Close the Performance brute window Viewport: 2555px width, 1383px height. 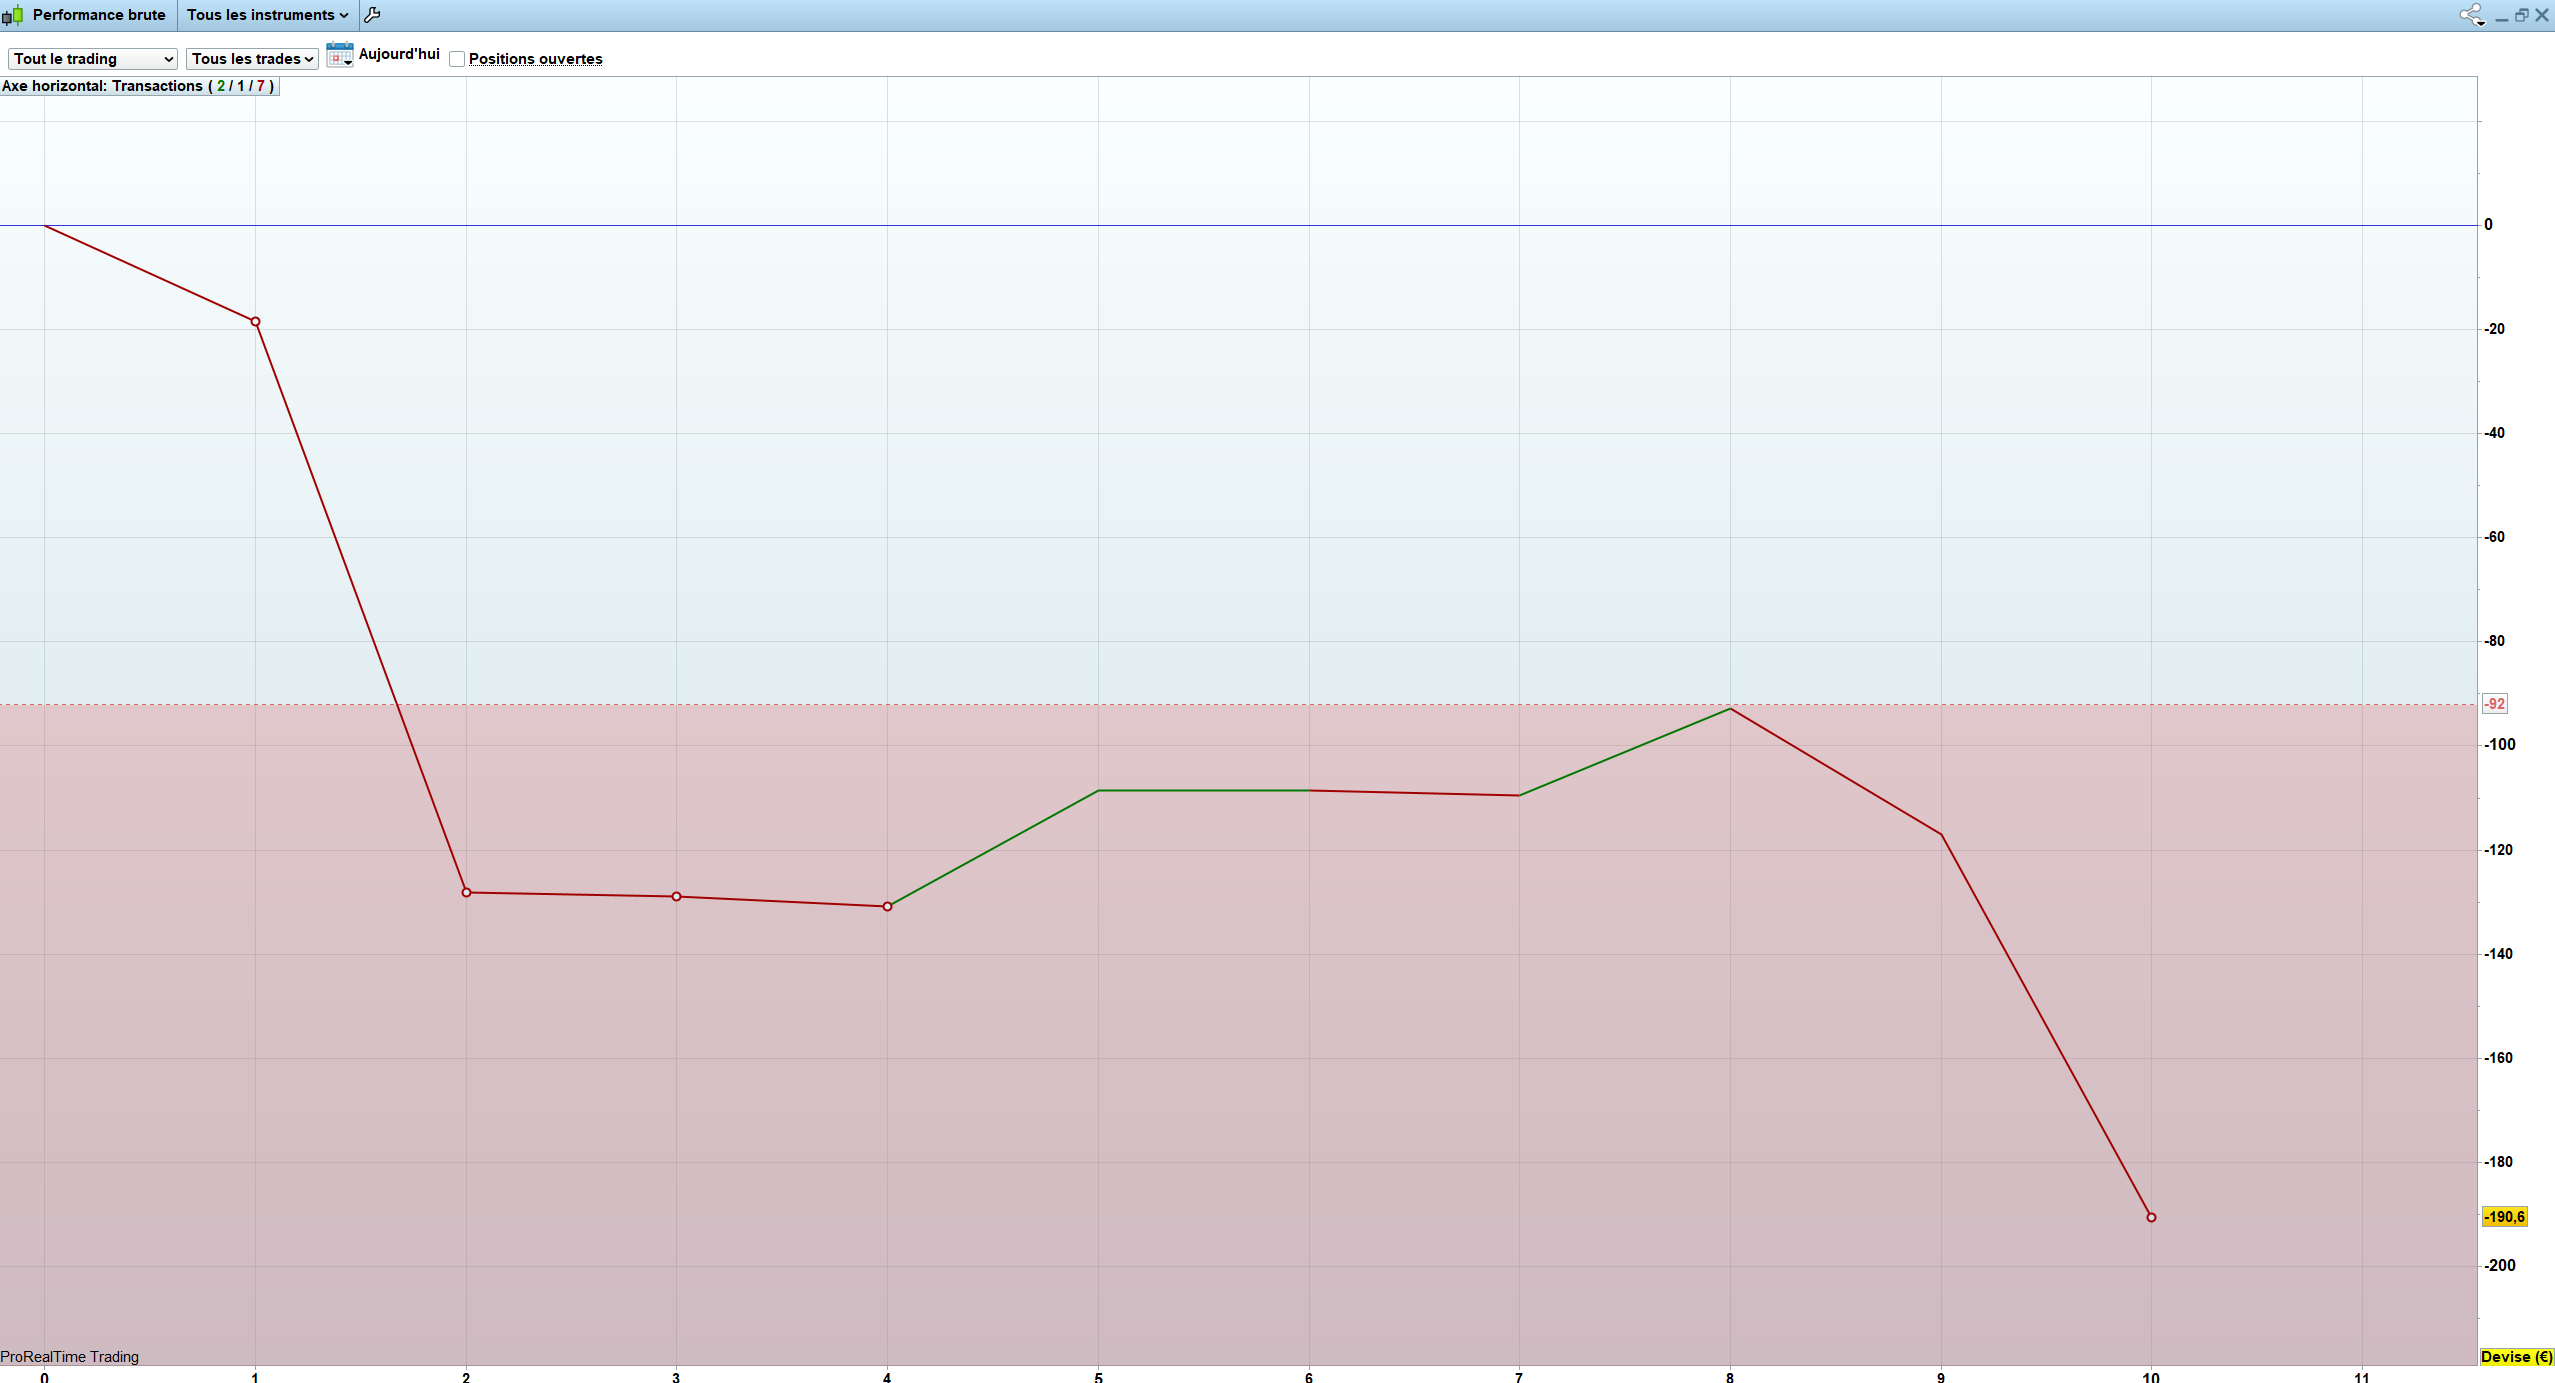[2542, 15]
